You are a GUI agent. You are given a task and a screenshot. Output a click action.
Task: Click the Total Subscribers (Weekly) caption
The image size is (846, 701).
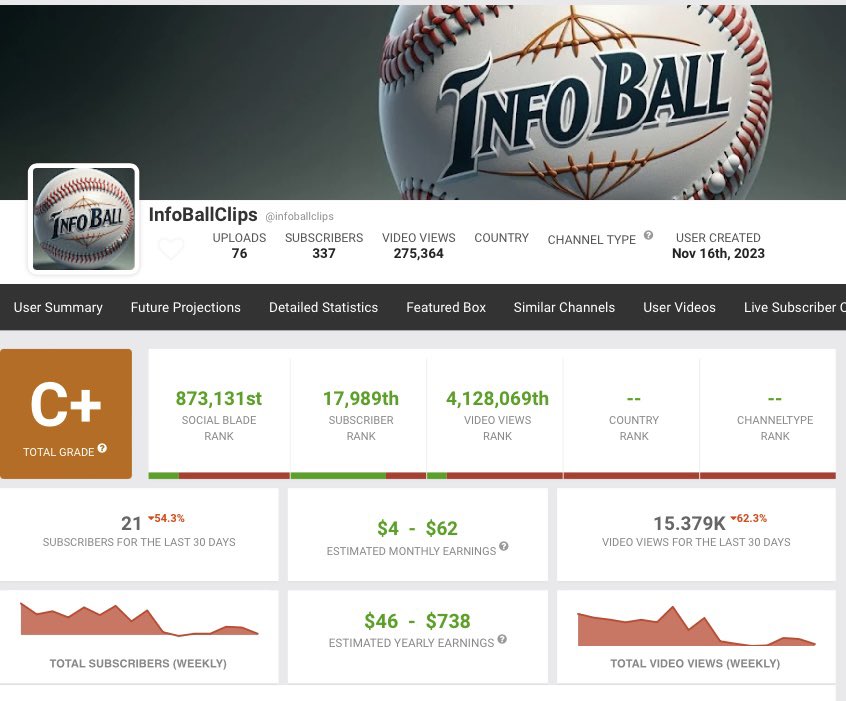[138, 663]
